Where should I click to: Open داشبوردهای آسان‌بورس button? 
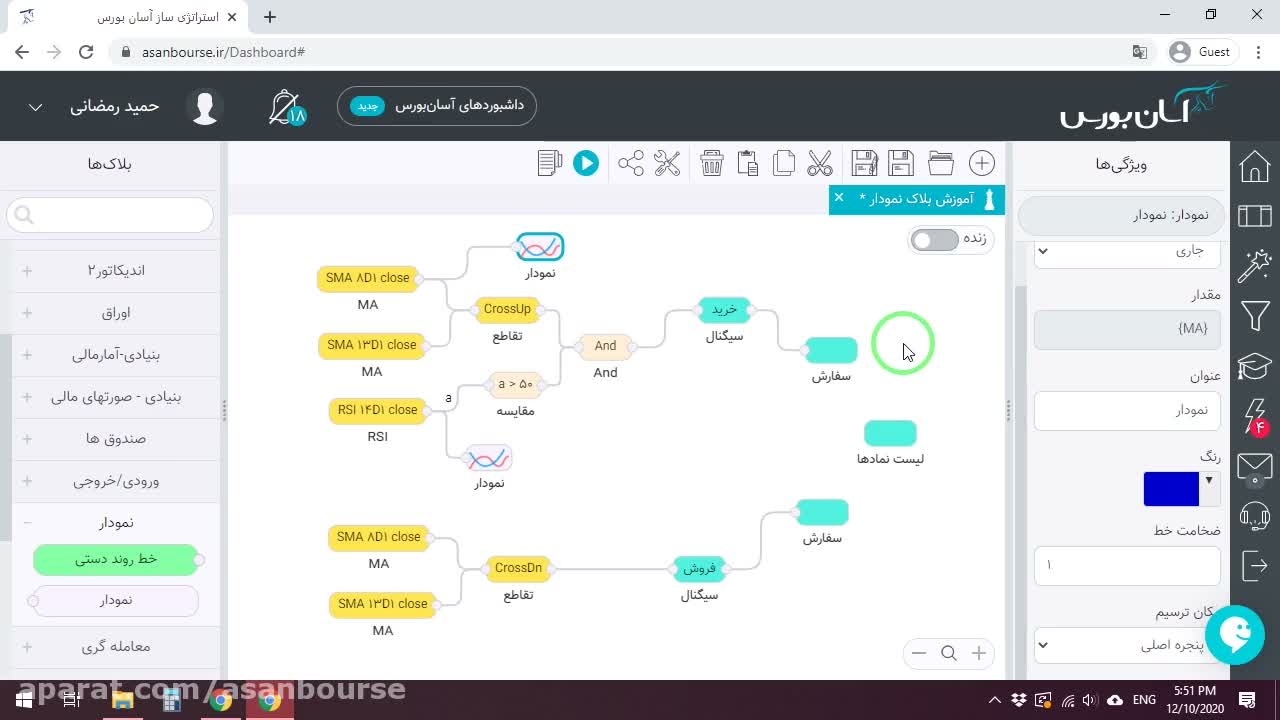[437, 106]
